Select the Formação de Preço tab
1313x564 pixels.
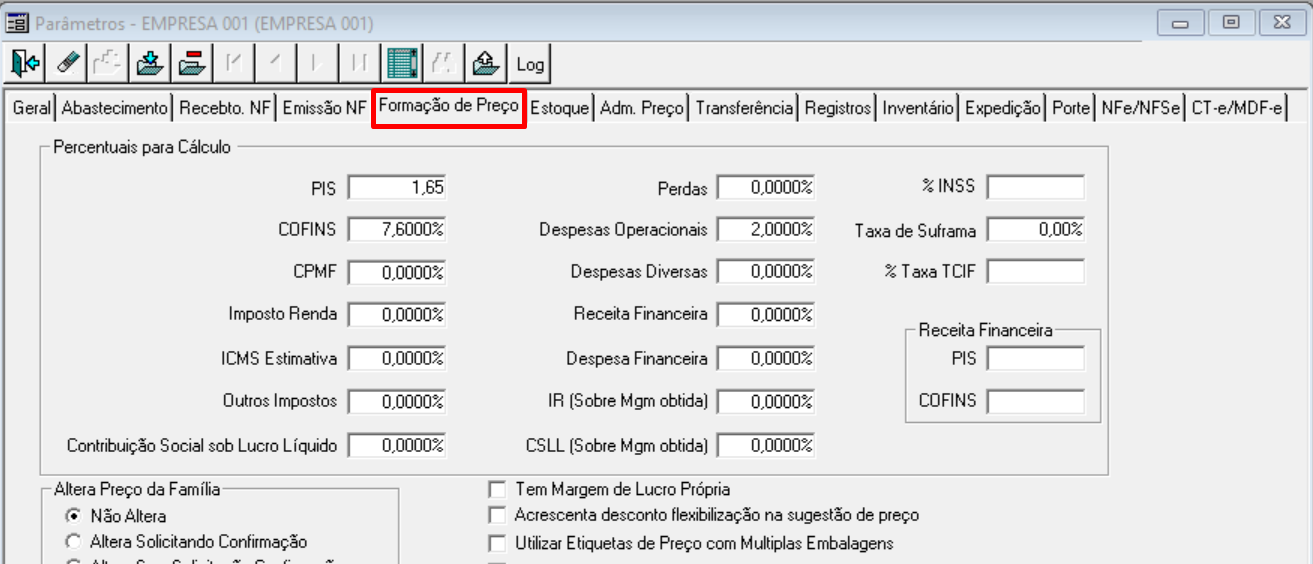click(449, 107)
